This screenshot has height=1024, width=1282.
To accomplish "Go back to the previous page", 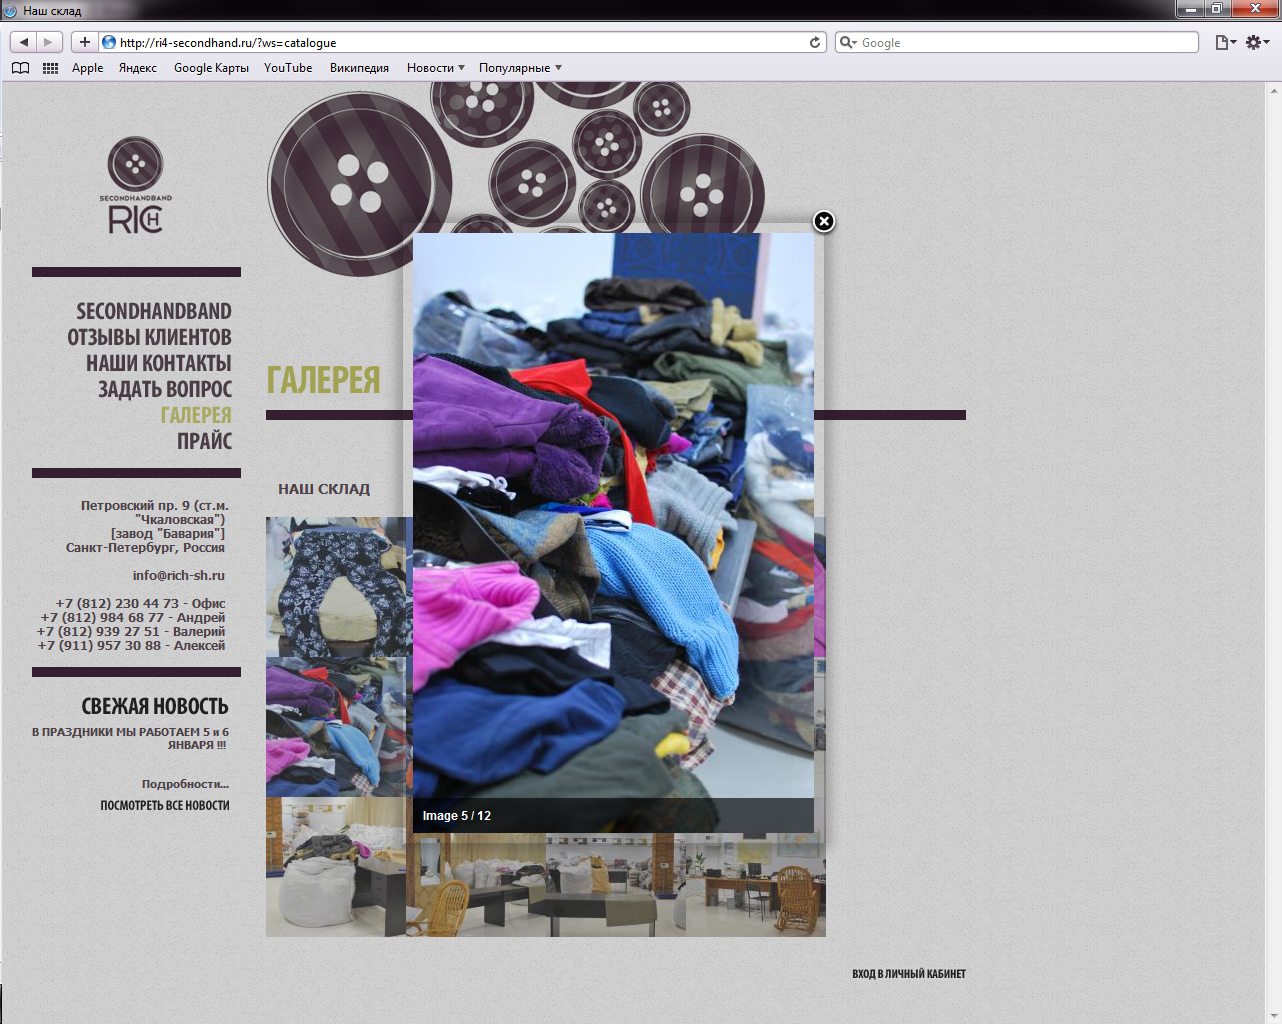I will pyautogui.click(x=24, y=42).
